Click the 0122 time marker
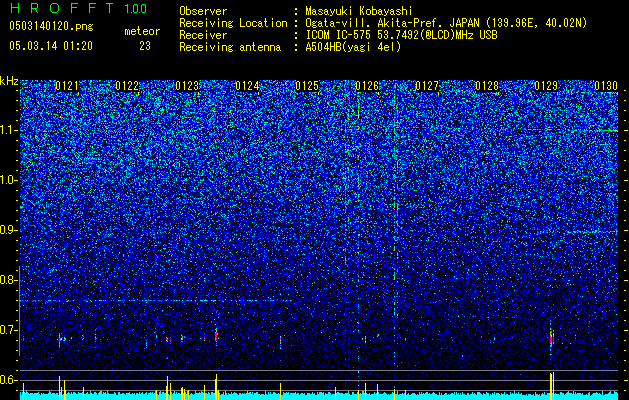Viewport: 629px width, 400px height. point(127,86)
